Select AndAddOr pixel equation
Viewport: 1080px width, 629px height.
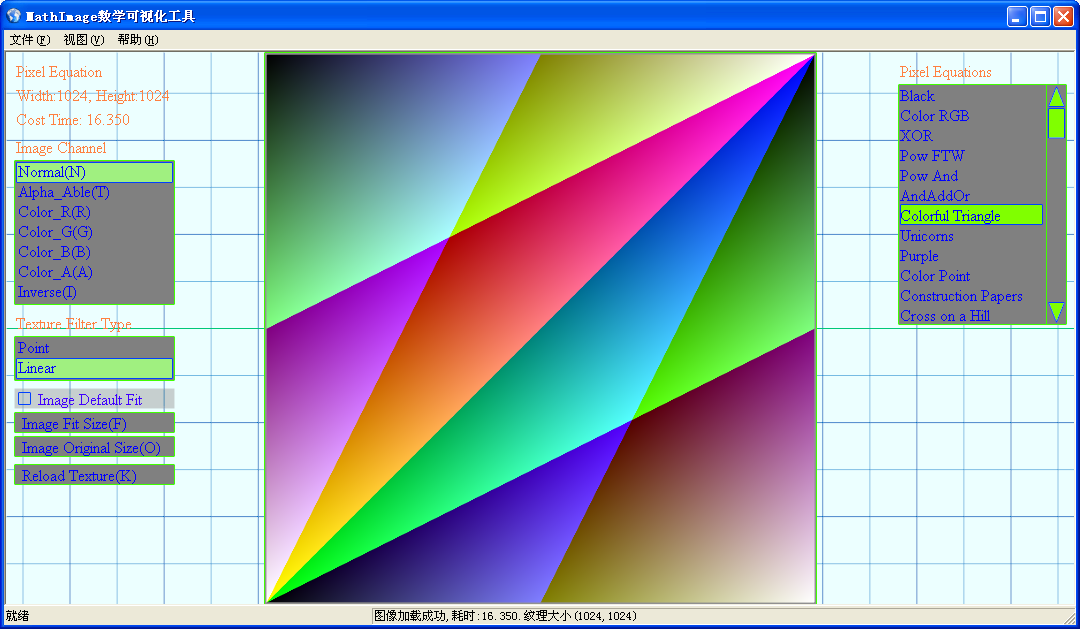click(x=971, y=196)
